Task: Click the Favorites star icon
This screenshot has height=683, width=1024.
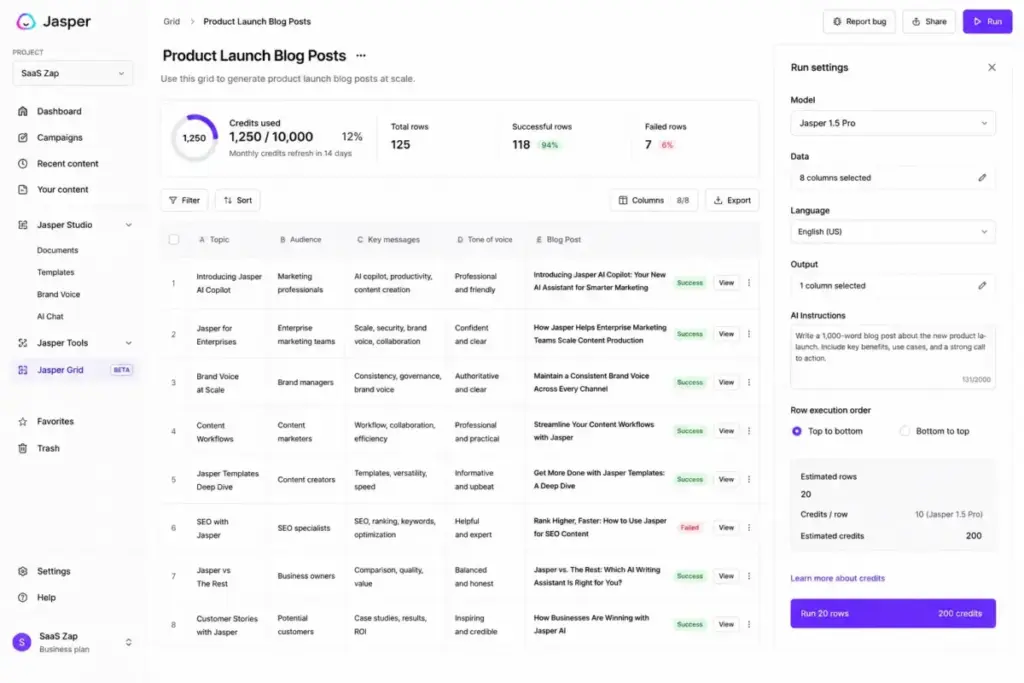Action: pyautogui.click(x=23, y=422)
